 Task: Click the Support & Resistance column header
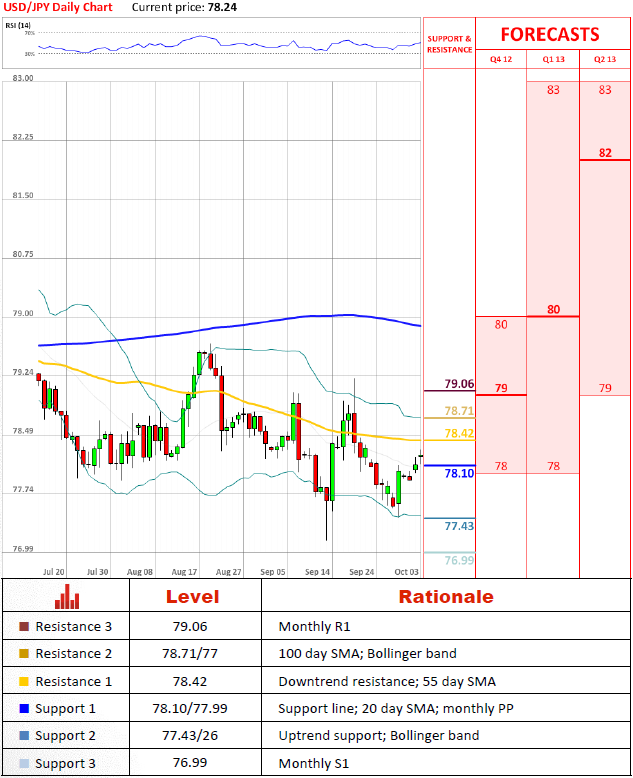[449, 43]
